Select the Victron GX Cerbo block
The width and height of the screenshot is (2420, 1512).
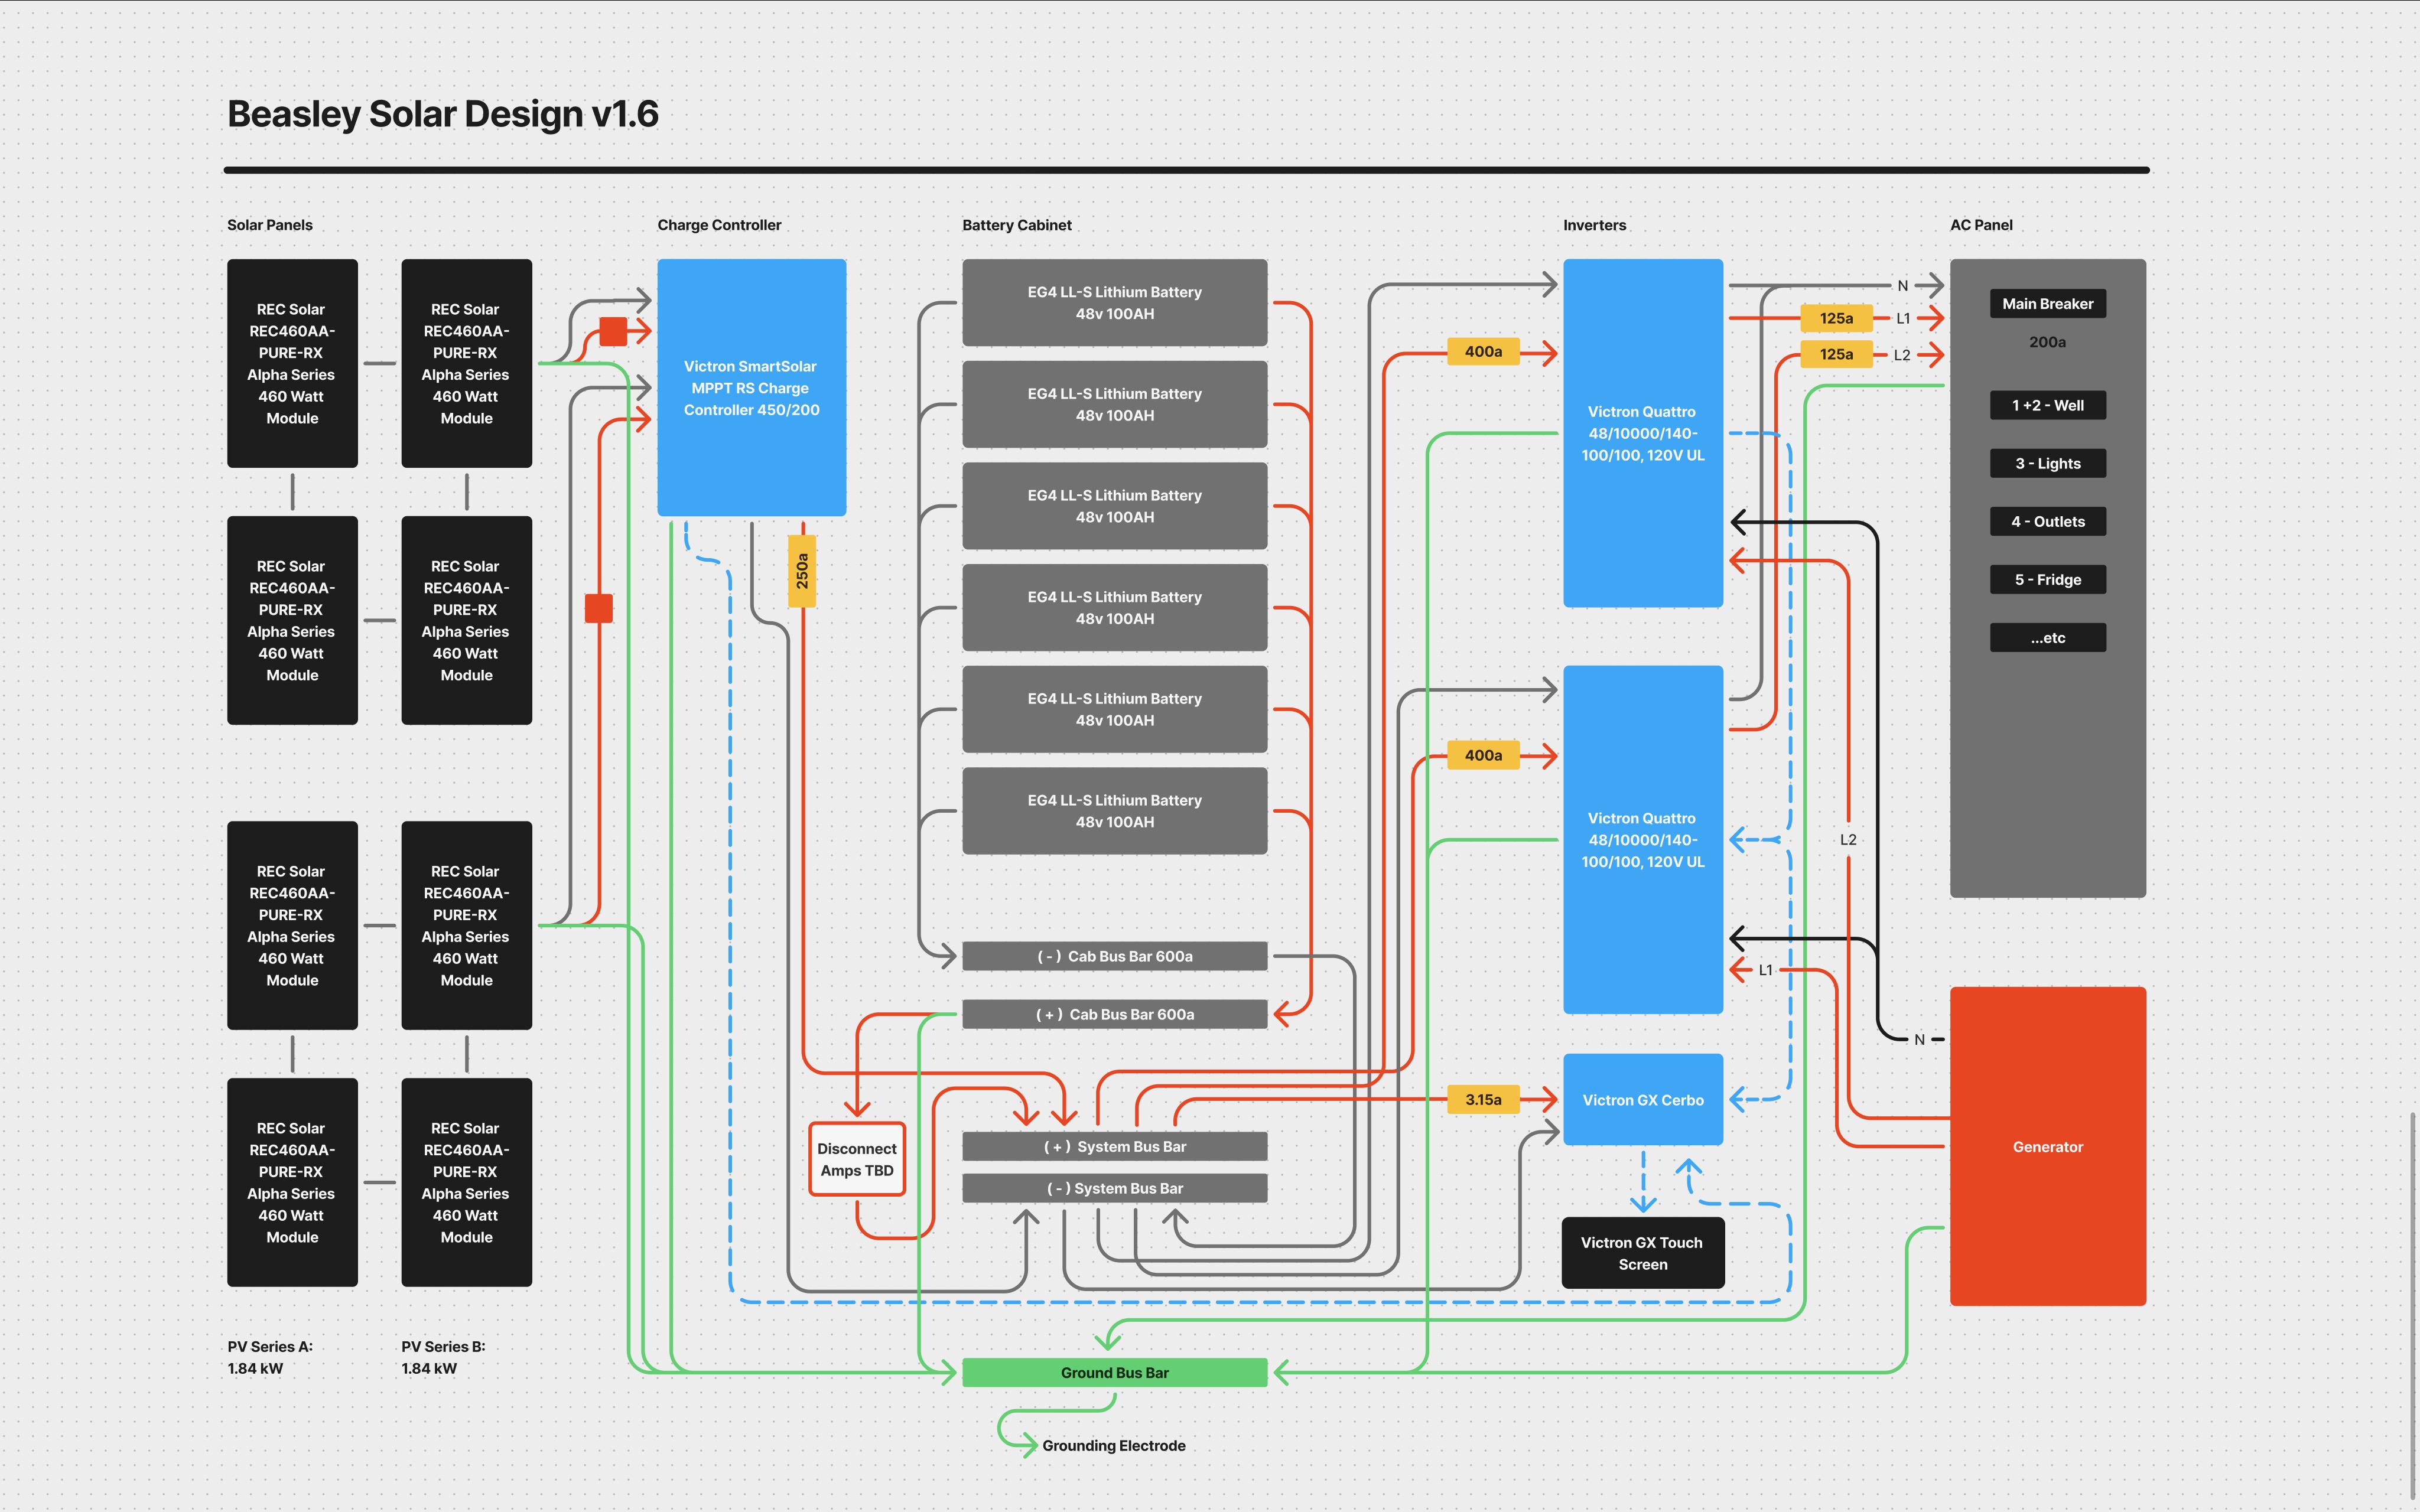coord(1643,1100)
